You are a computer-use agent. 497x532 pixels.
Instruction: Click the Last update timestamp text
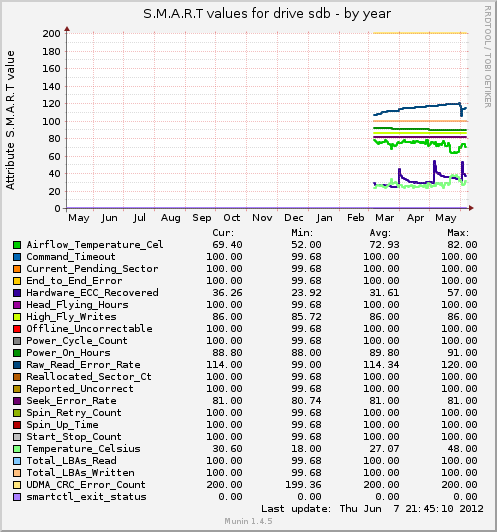[x=372, y=509]
